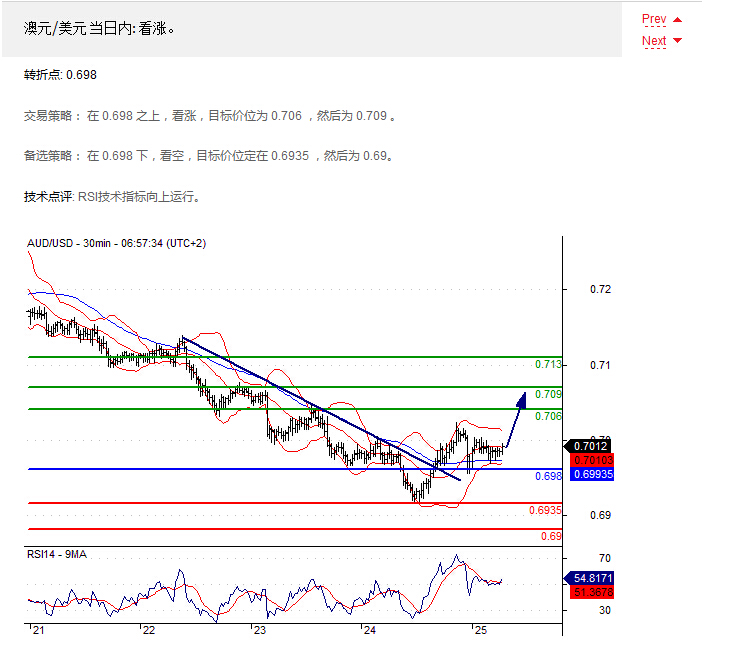734x649 pixels.
Task: Click the 0.706 green target label
Action: (x=548, y=416)
